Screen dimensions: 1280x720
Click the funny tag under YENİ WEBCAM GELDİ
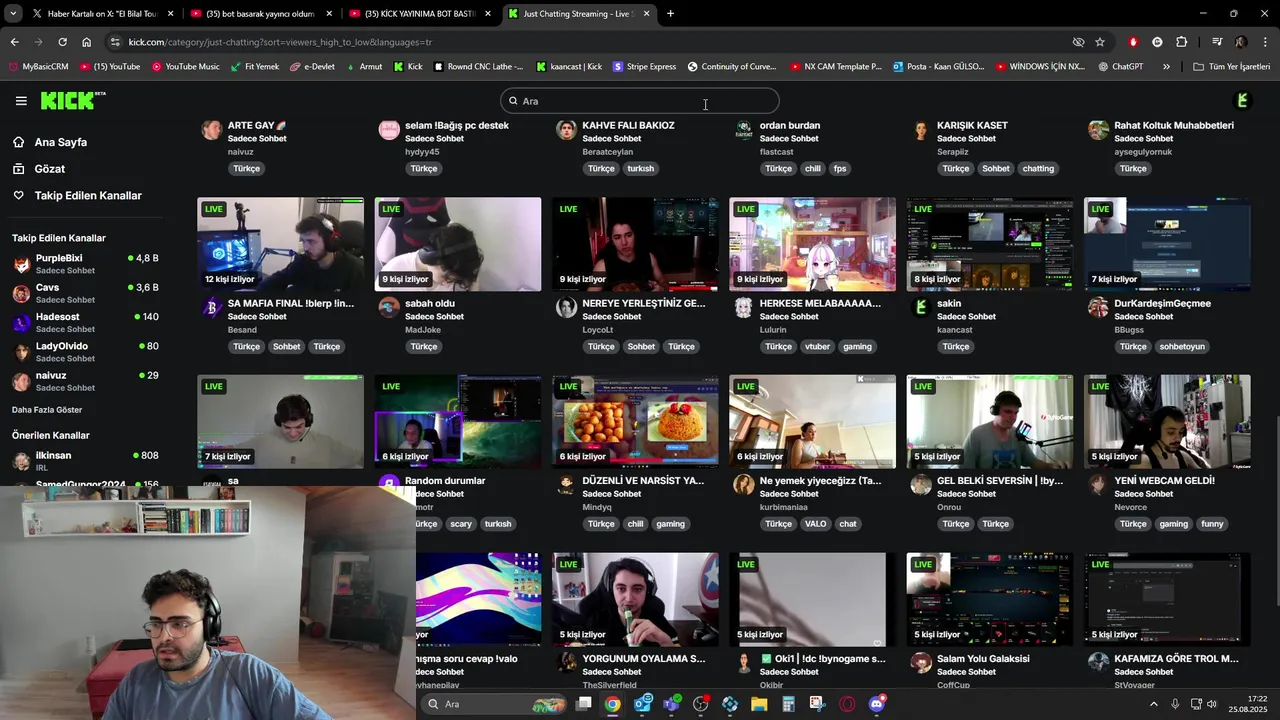click(1212, 524)
